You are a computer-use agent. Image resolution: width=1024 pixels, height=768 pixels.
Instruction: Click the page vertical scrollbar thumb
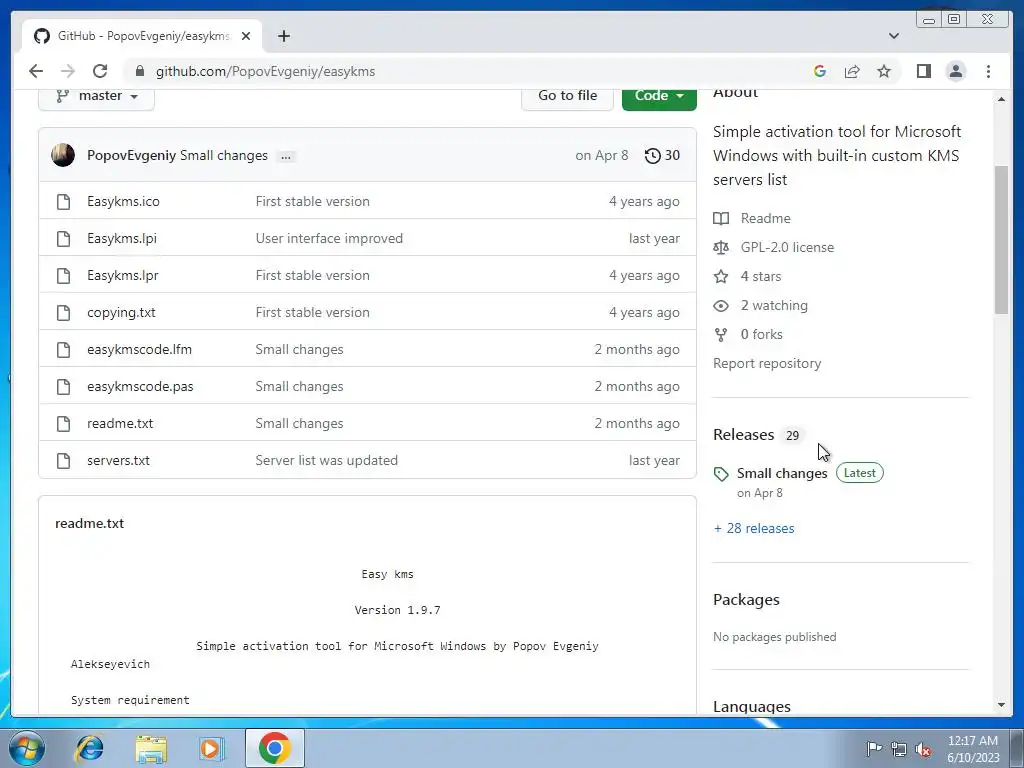click(1001, 240)
